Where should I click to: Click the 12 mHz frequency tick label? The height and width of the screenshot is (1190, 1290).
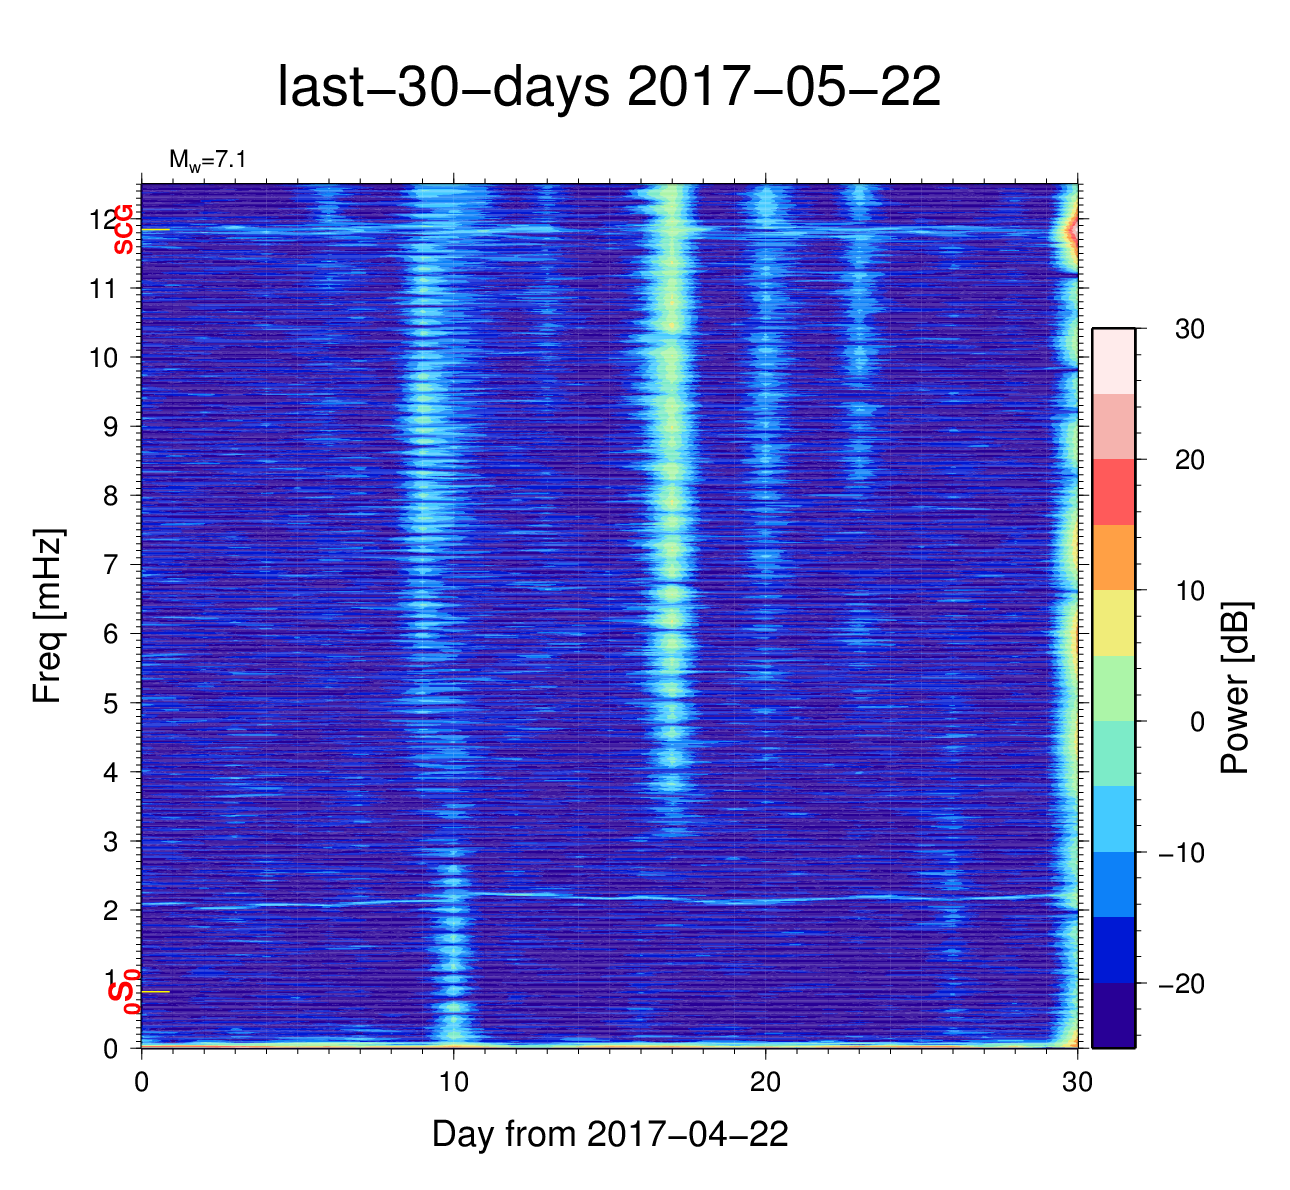tap(104, 219)
